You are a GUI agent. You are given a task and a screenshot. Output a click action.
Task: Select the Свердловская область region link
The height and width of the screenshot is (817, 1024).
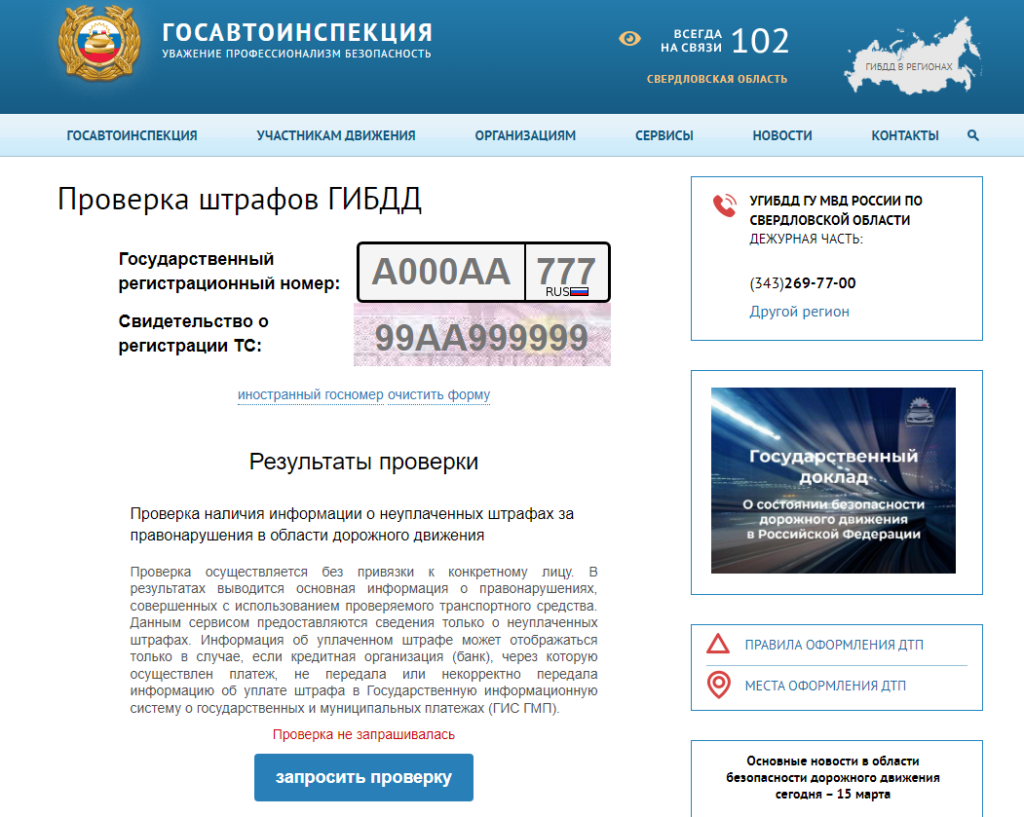point(717,79)
